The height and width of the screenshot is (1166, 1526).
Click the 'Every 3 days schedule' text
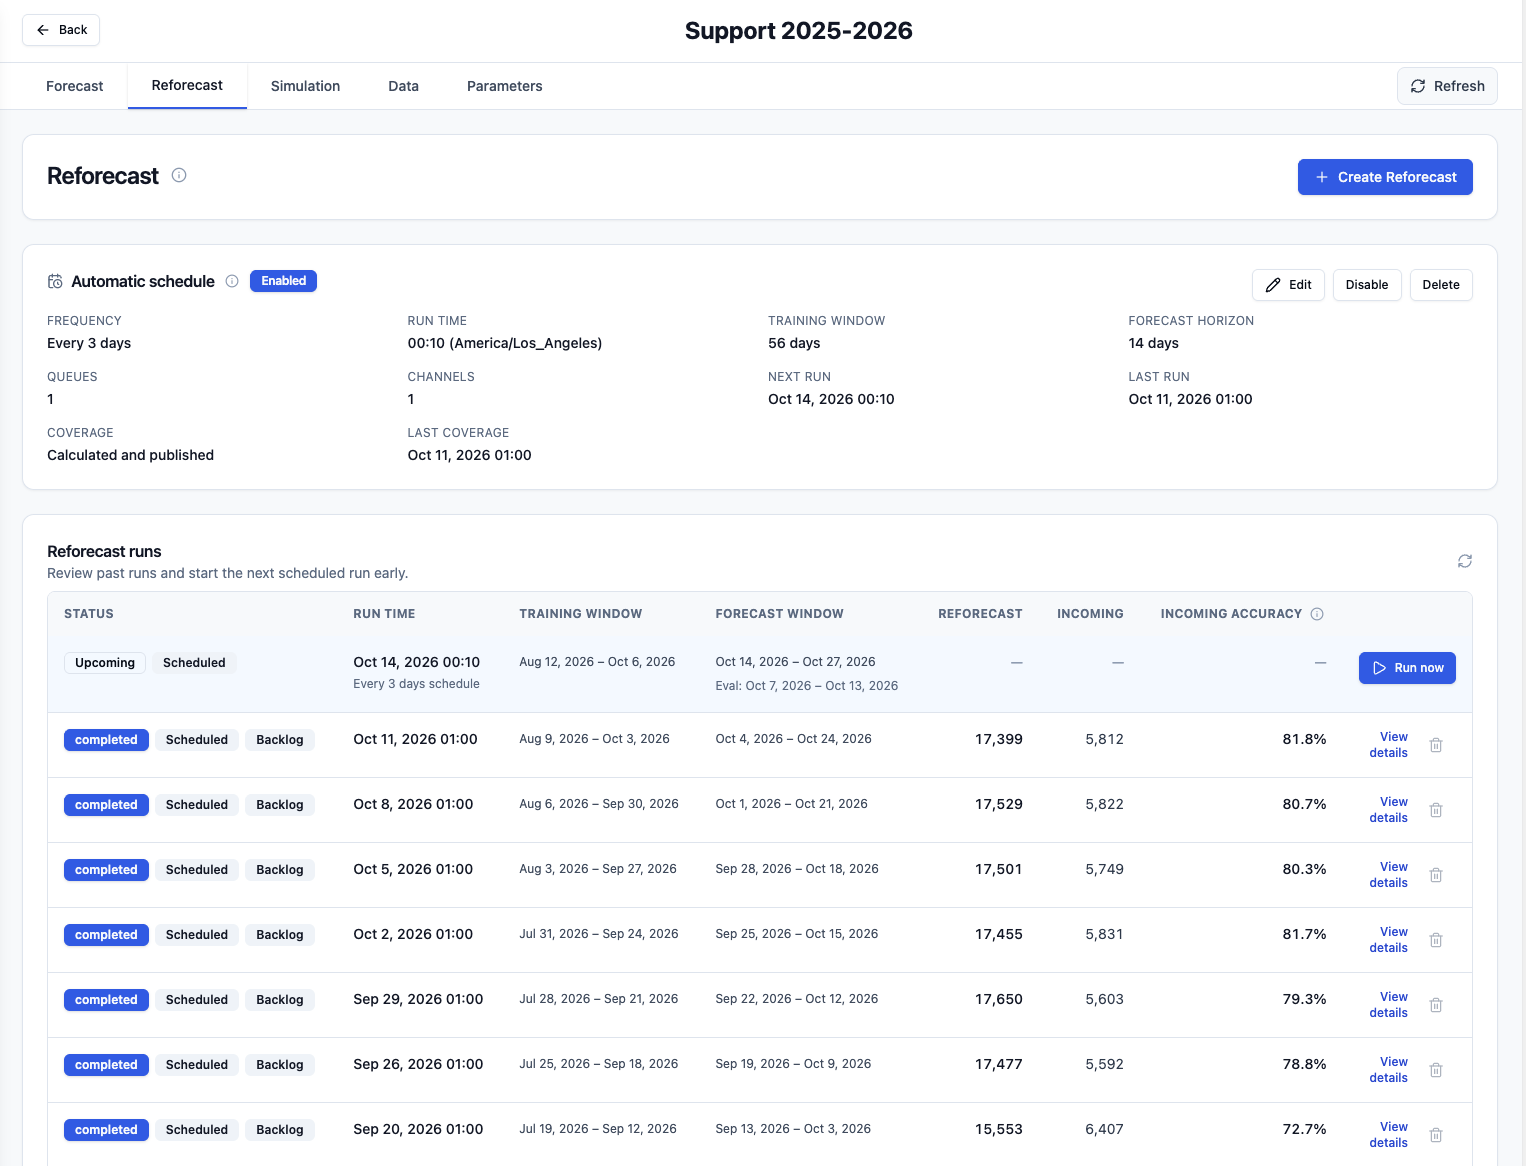[x=416, y=684]
